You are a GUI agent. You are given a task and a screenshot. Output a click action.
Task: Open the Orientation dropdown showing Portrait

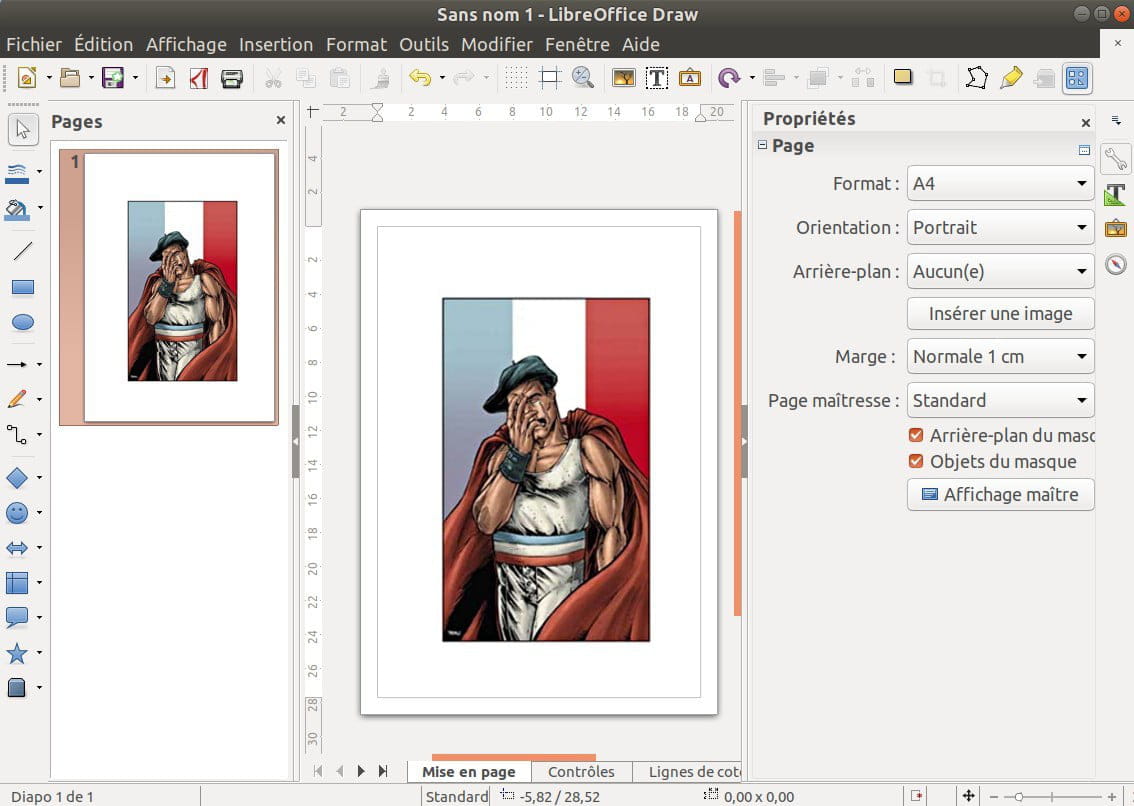(1000, 227)
